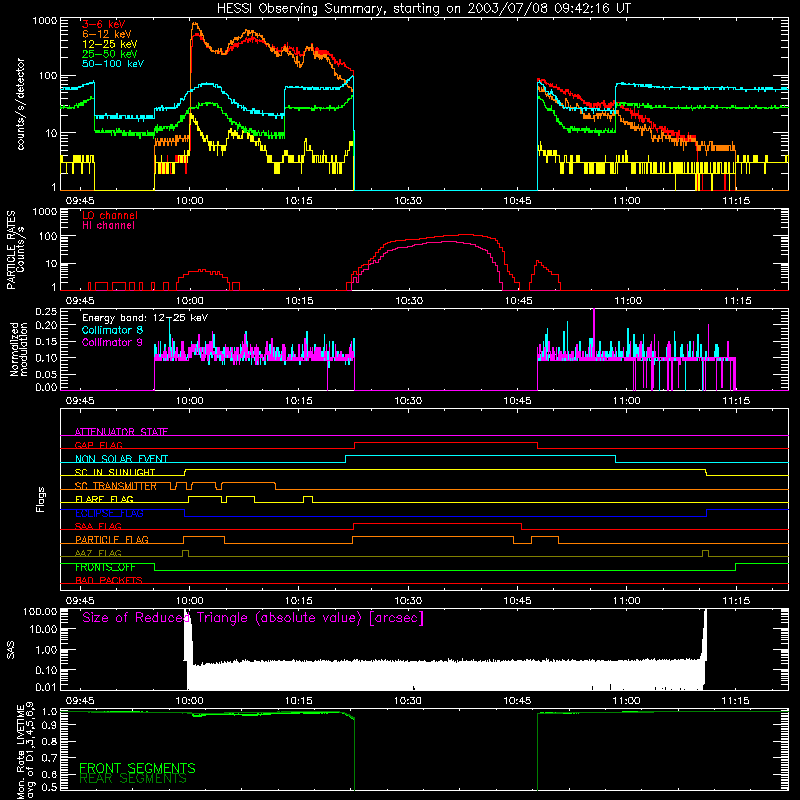Select the 50-100 keV legend label
The height and width of the screenshot is (800, 800).
113,64
